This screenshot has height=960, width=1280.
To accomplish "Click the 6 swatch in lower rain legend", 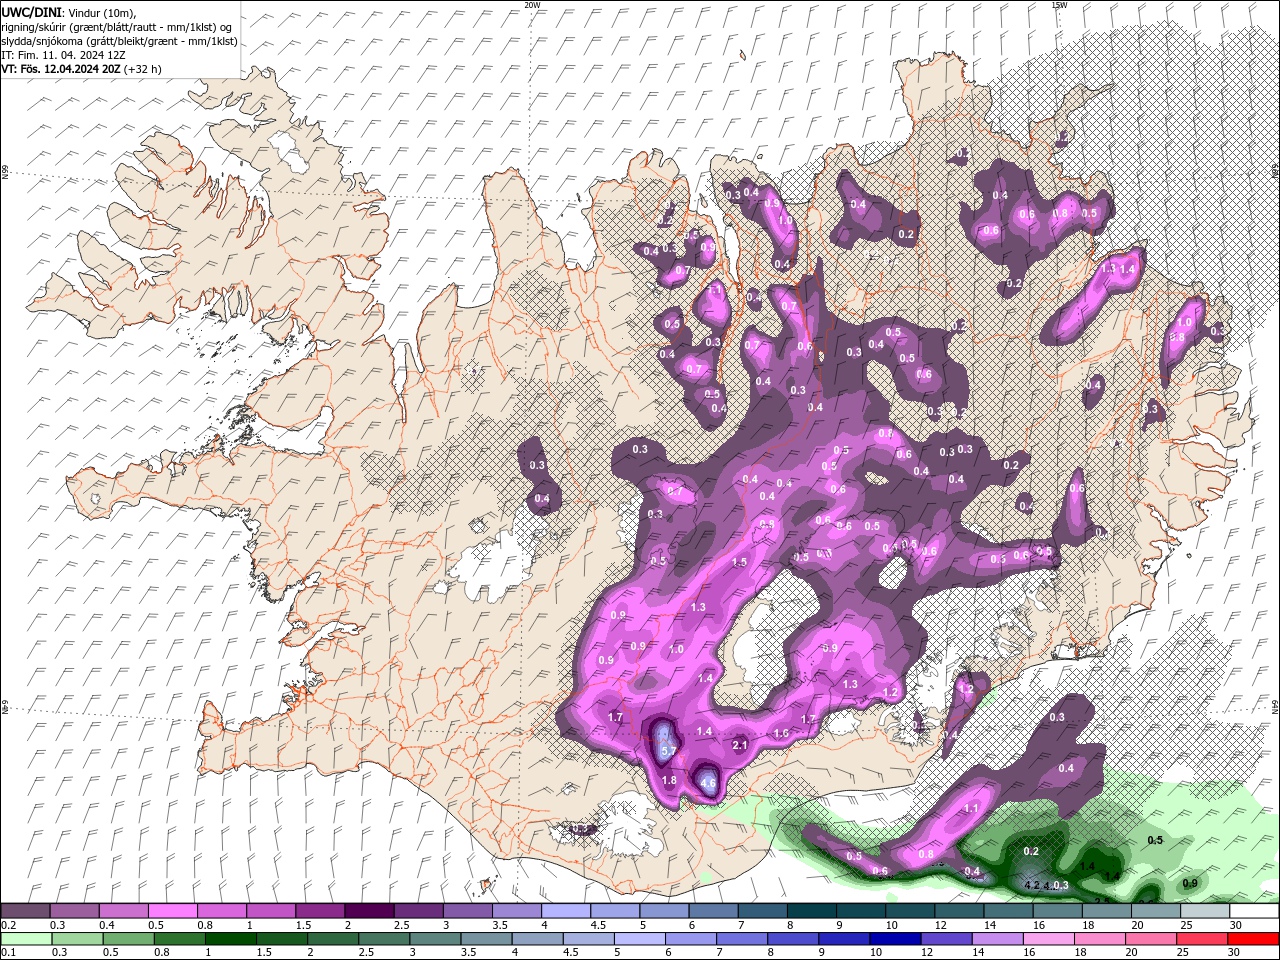I will tap(690, 939).
